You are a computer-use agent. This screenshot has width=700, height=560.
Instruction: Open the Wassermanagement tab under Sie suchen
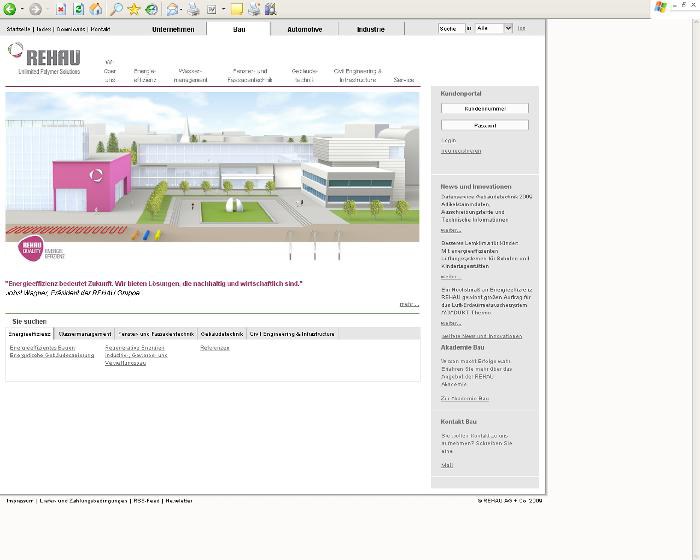(x=85, y=334)
